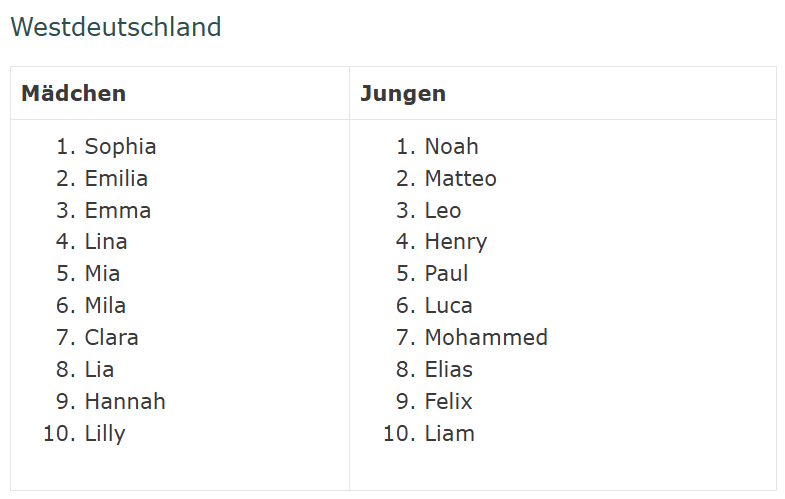785x499 pixels.
Task: Click the name Henry
Action: [x=455, y=242]
